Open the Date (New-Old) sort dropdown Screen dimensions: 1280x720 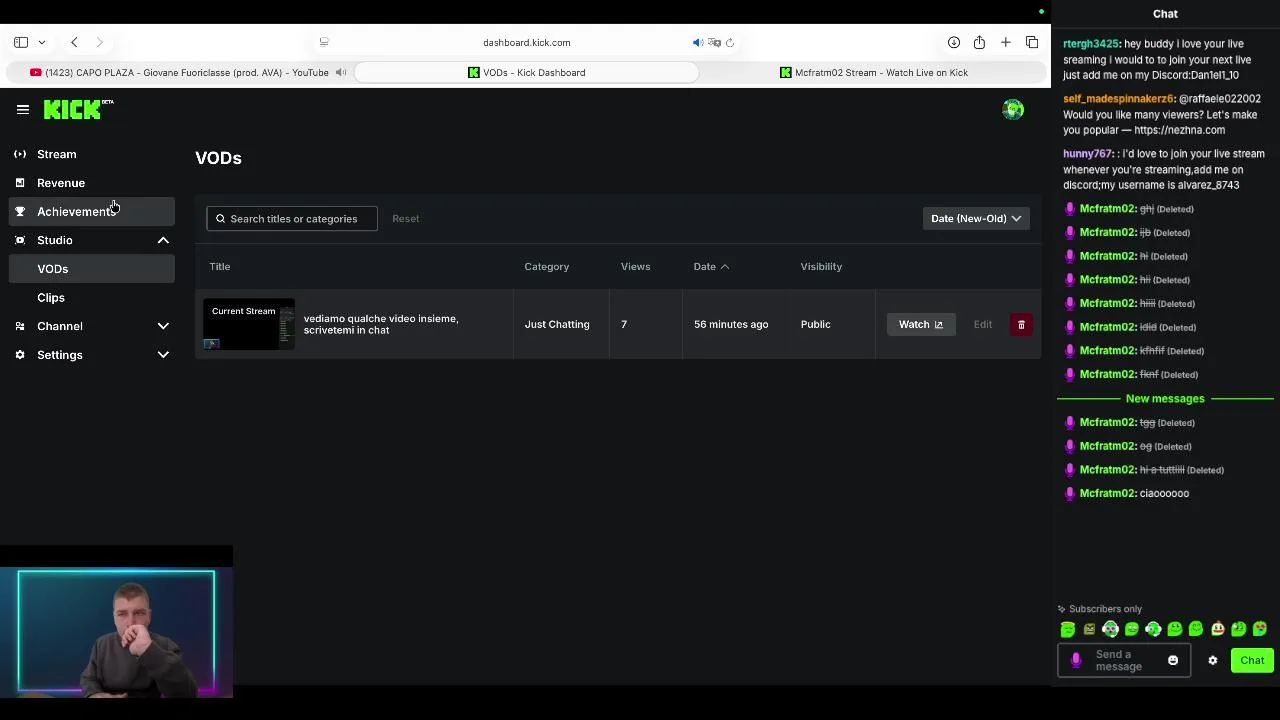tap(975, 219)
